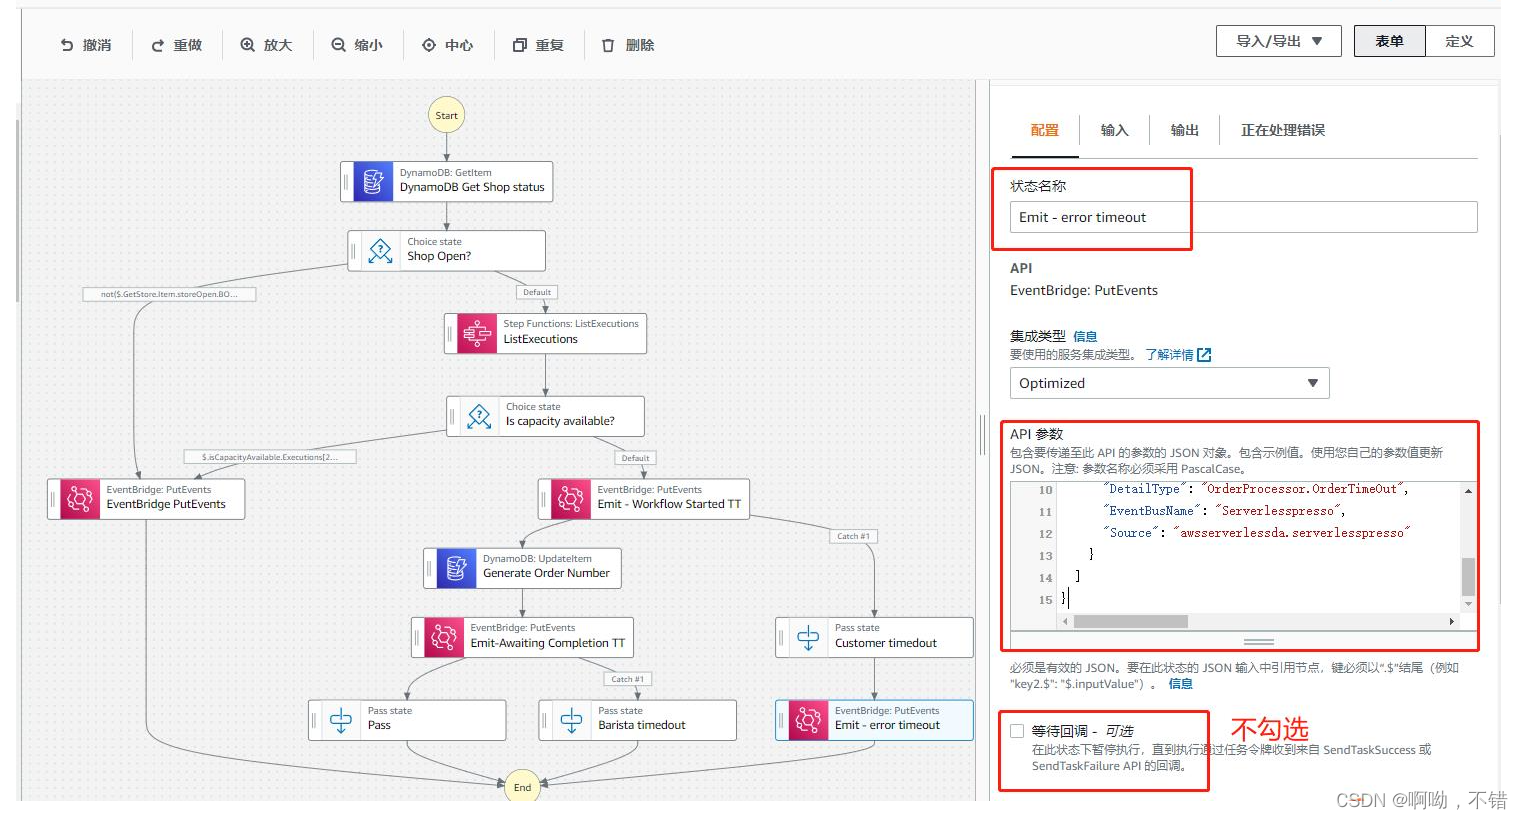Viewport: 1523px width, 819px height.
Task: Select the Emit-Awaiting Completion TT label
Action: pos(548,643)
